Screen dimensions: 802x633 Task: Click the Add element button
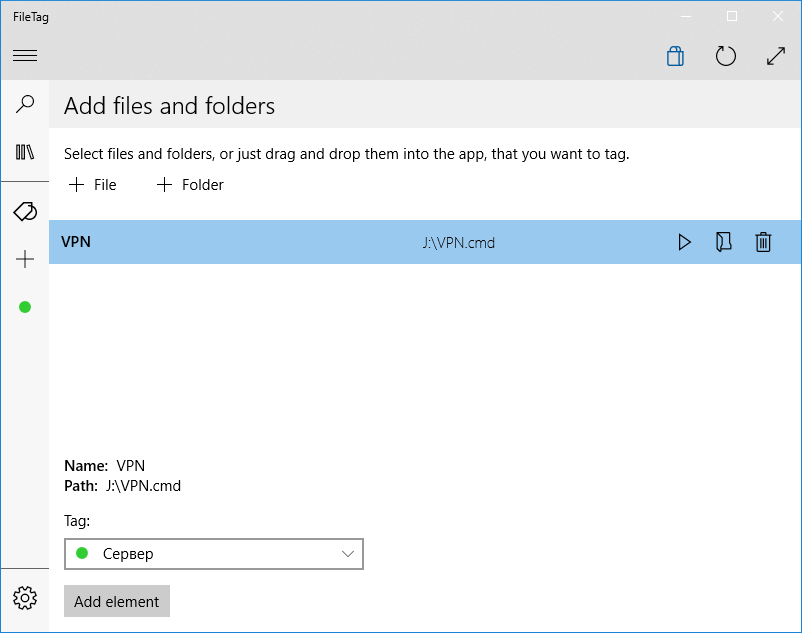click(117, 601)
